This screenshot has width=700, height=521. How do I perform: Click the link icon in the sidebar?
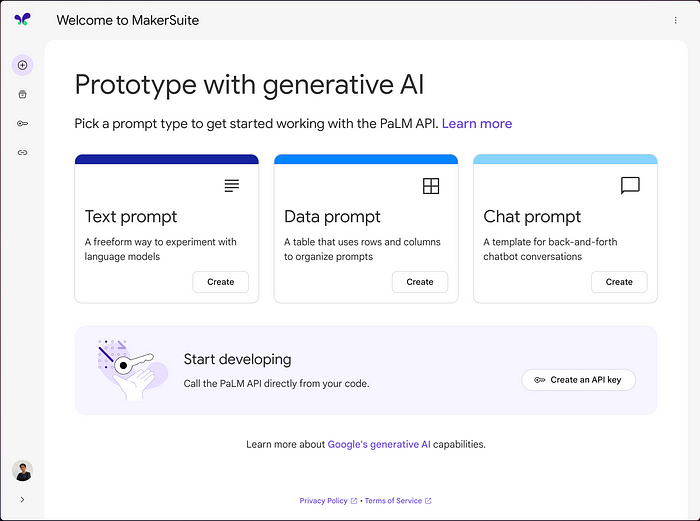pos(22,153)
